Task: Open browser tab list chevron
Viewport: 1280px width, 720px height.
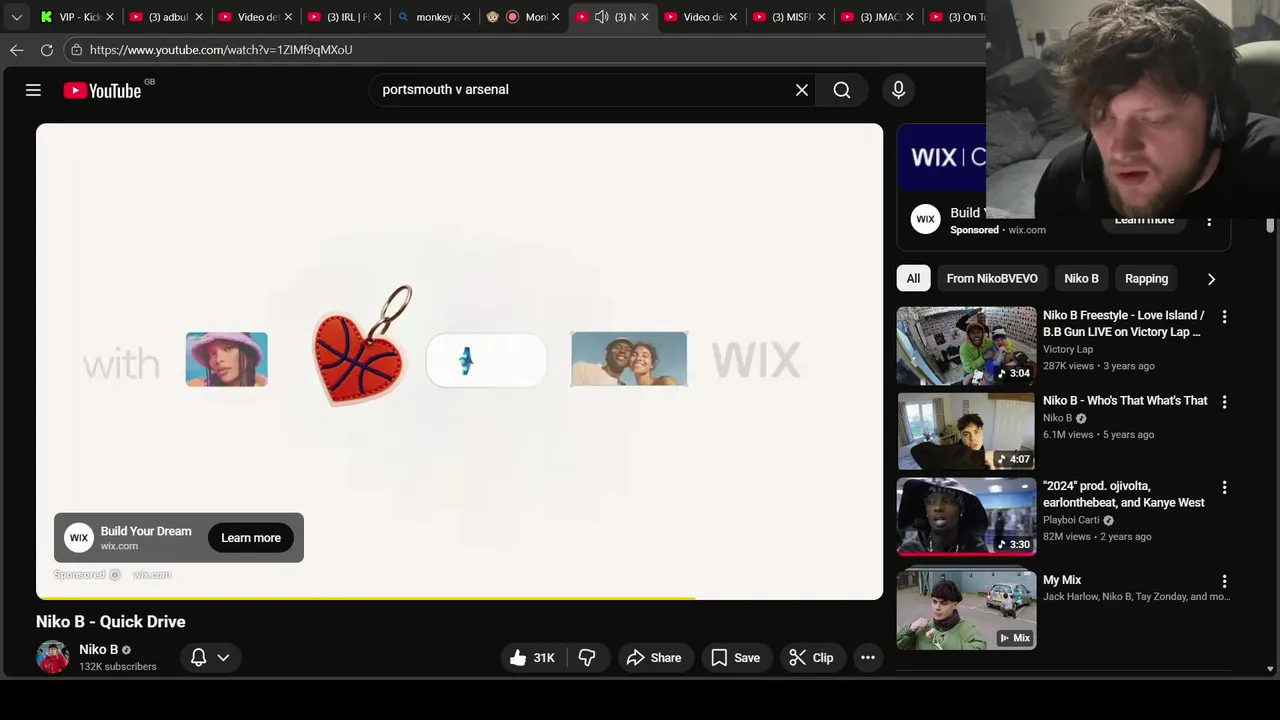Action: 16,17
